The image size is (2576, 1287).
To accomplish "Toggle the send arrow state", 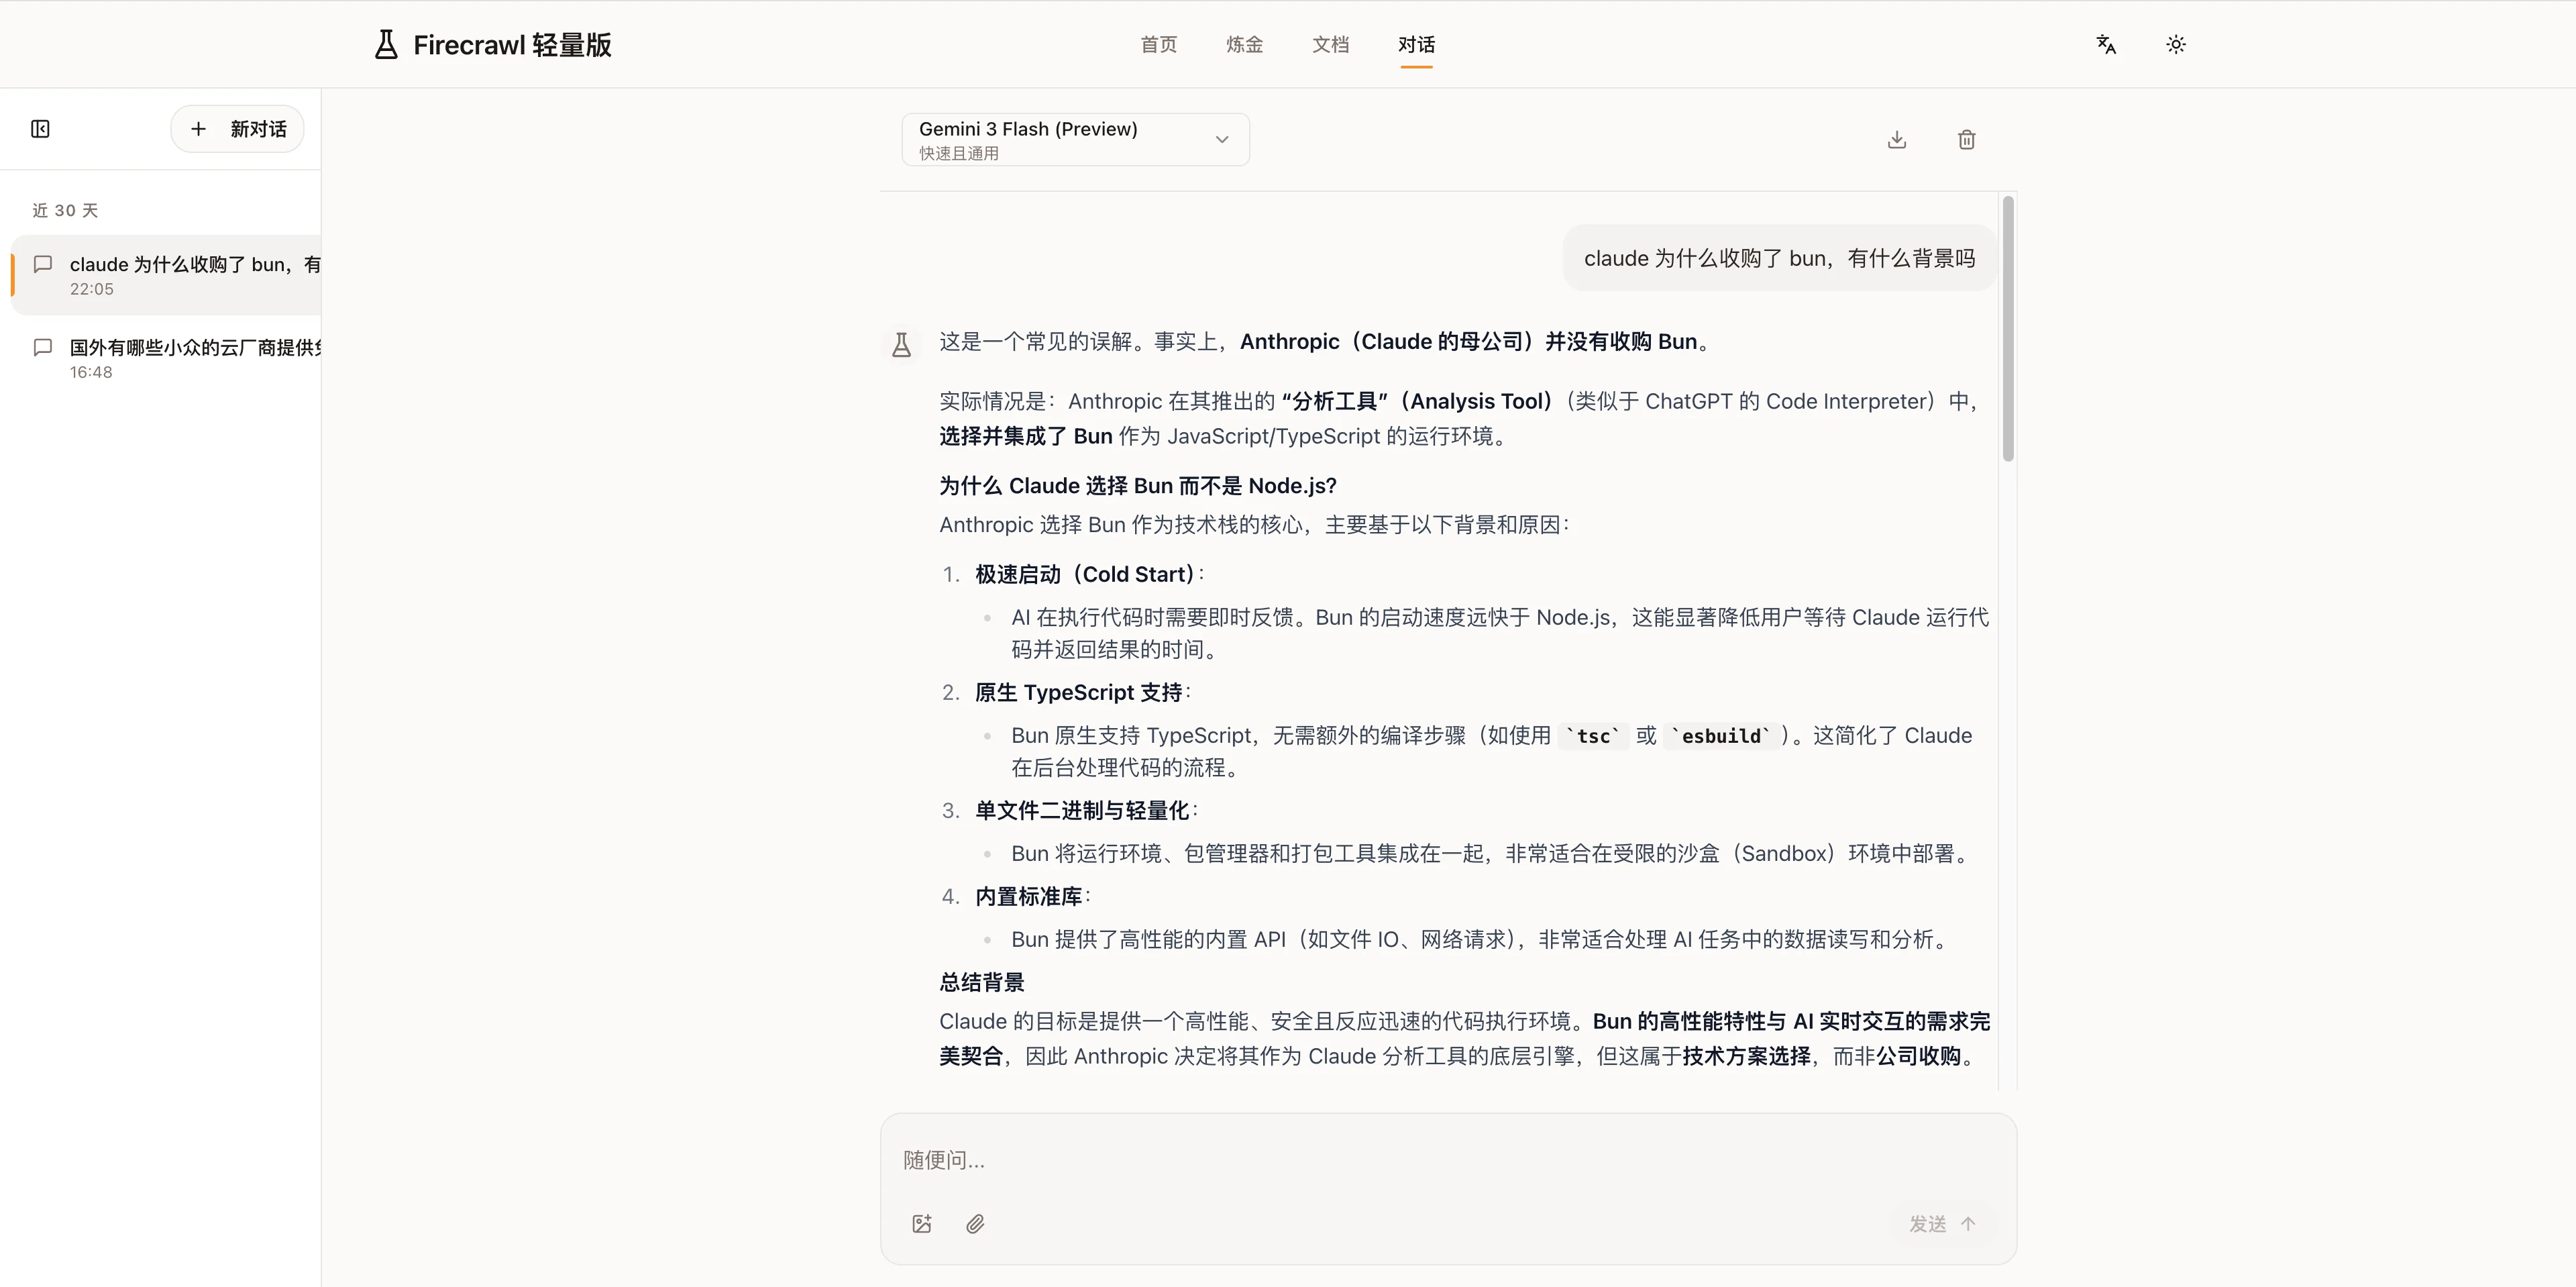I will (x=1968, y=1223).
